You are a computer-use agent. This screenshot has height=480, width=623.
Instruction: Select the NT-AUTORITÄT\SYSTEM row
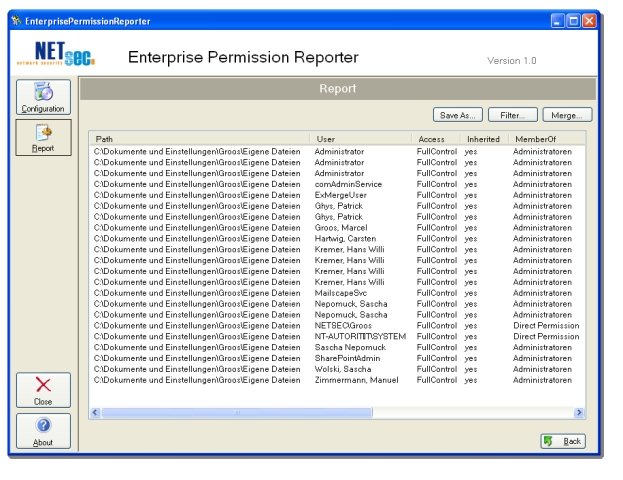click(337, 337)
